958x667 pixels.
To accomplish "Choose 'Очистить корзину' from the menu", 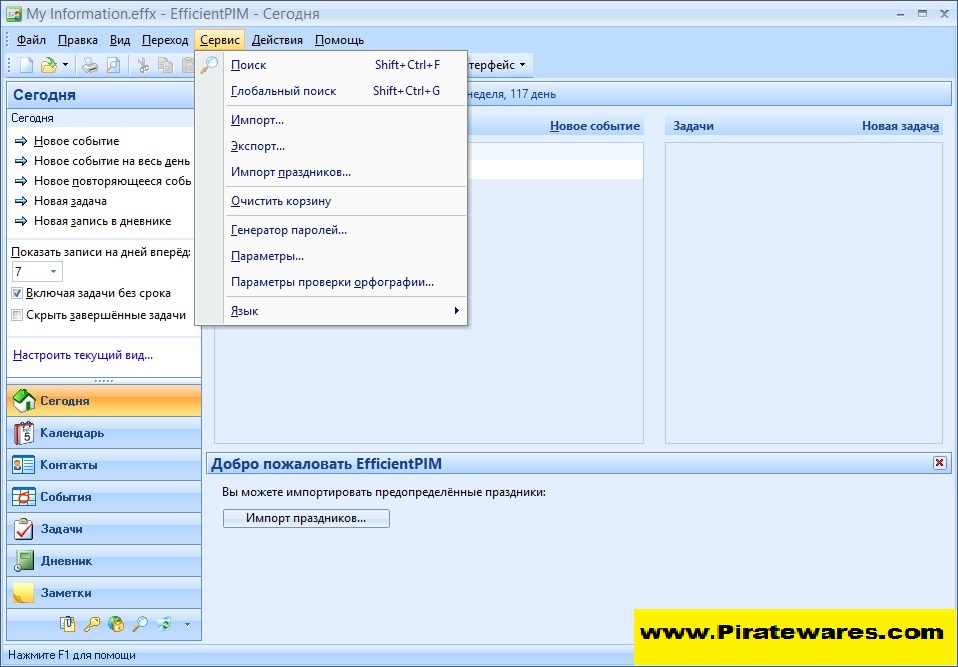I will [x=281, y=201].
